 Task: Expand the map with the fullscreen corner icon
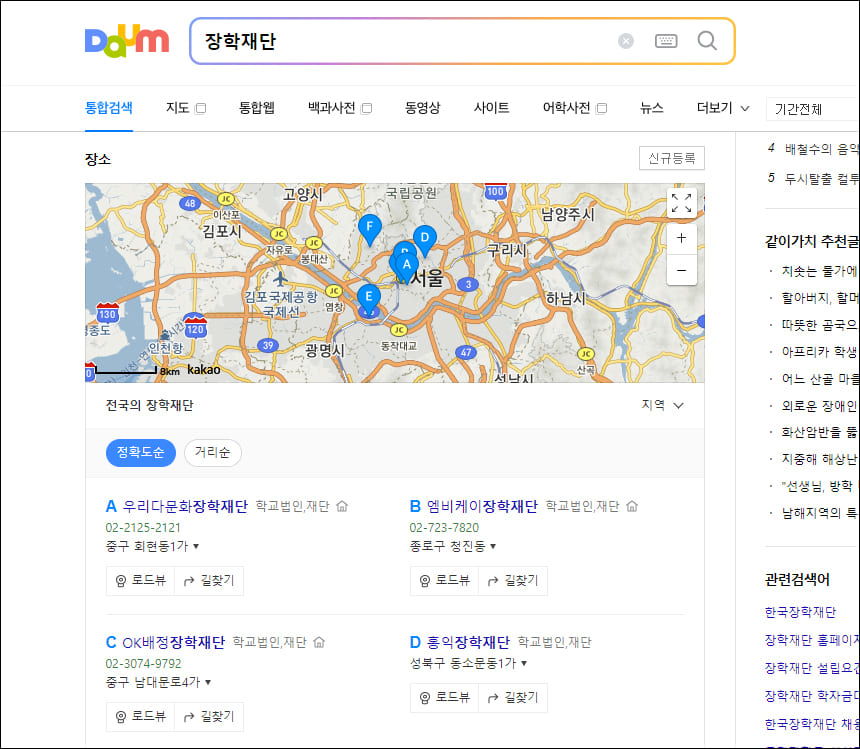[x=681, y=203]
